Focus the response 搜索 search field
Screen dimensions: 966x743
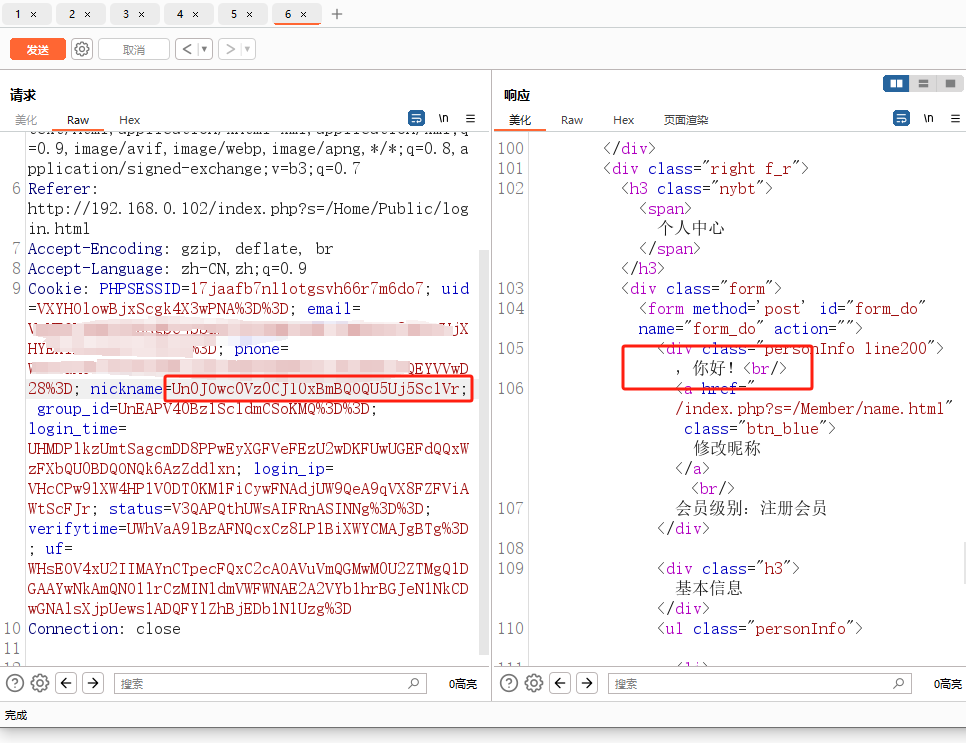click(760, 683)
